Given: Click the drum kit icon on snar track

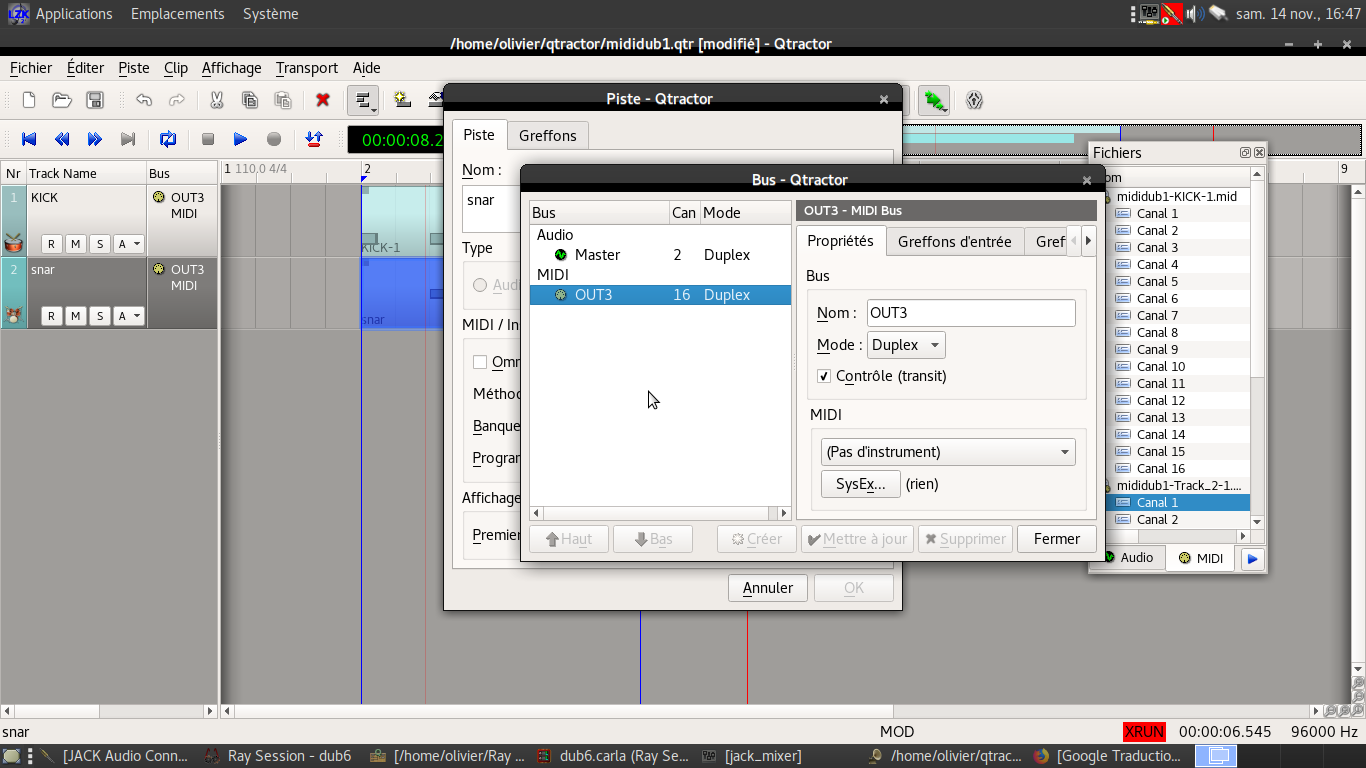Looking at the screenshot, I should click(13, 315).
